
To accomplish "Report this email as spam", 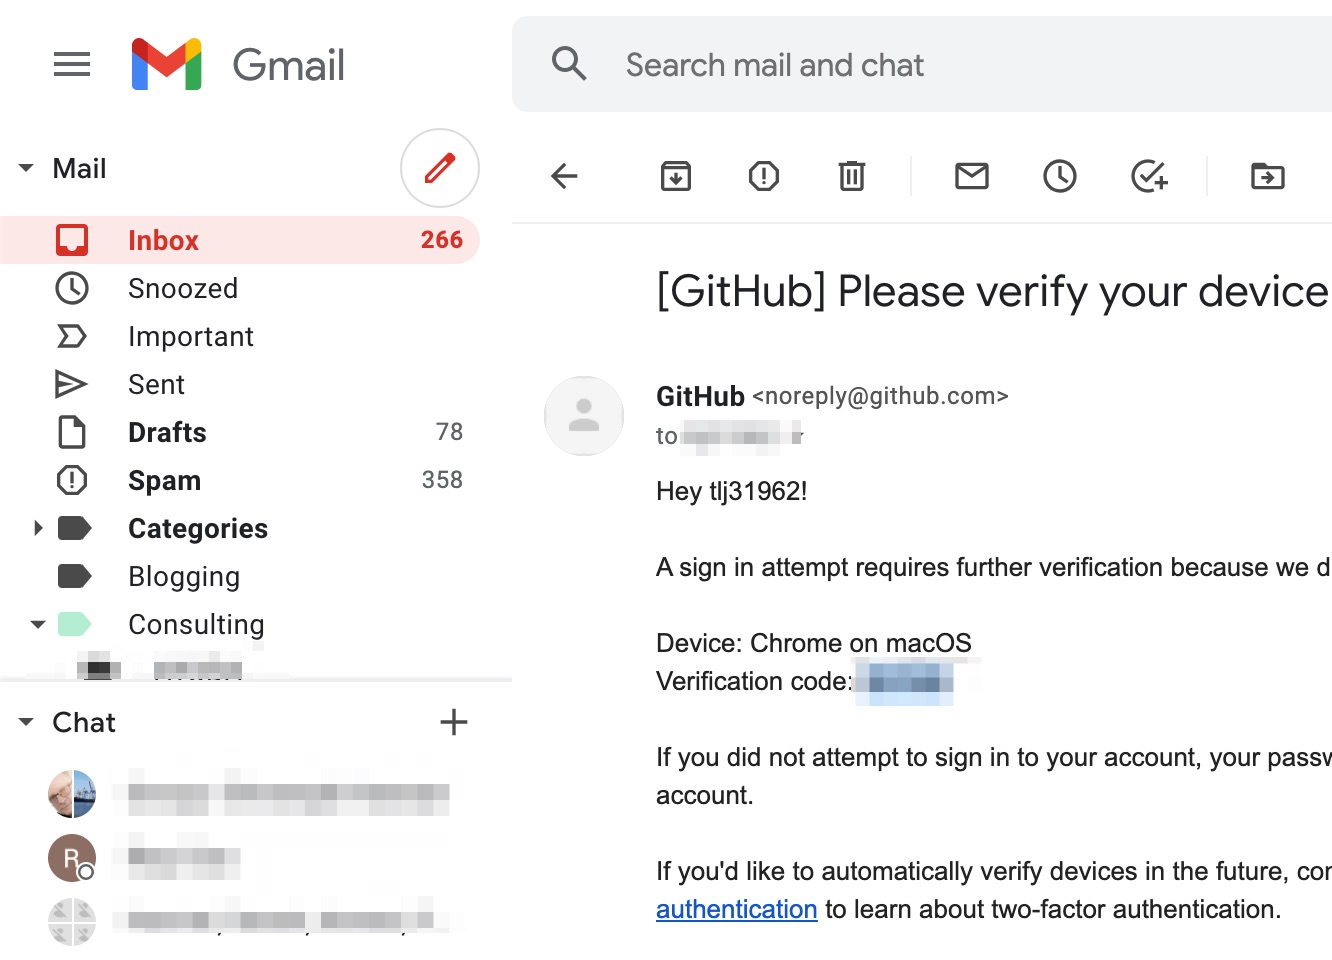I will coord(763,175).
